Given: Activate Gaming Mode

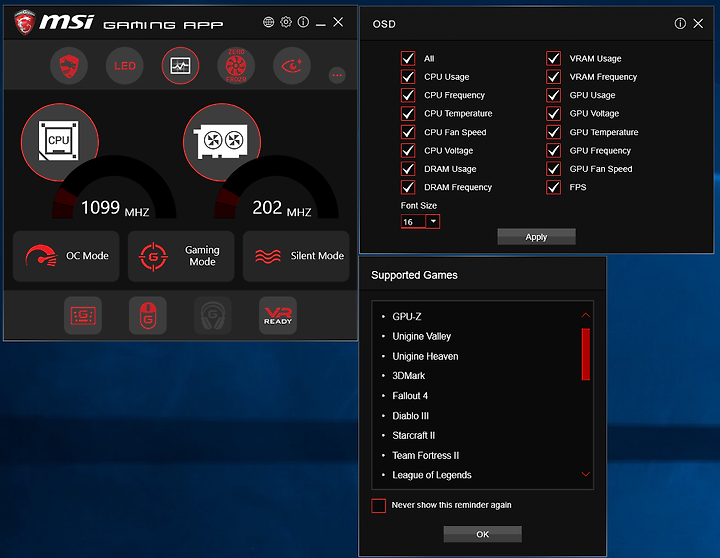Looking at the screenshot, I should [181, 256].
